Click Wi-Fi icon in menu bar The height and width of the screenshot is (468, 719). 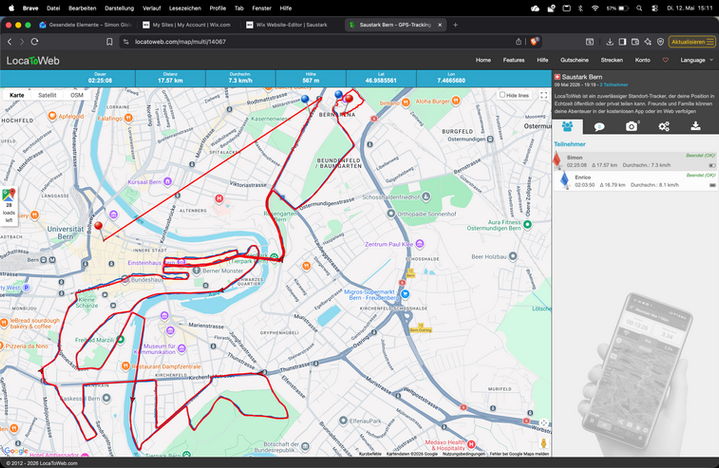pos(595,8)
